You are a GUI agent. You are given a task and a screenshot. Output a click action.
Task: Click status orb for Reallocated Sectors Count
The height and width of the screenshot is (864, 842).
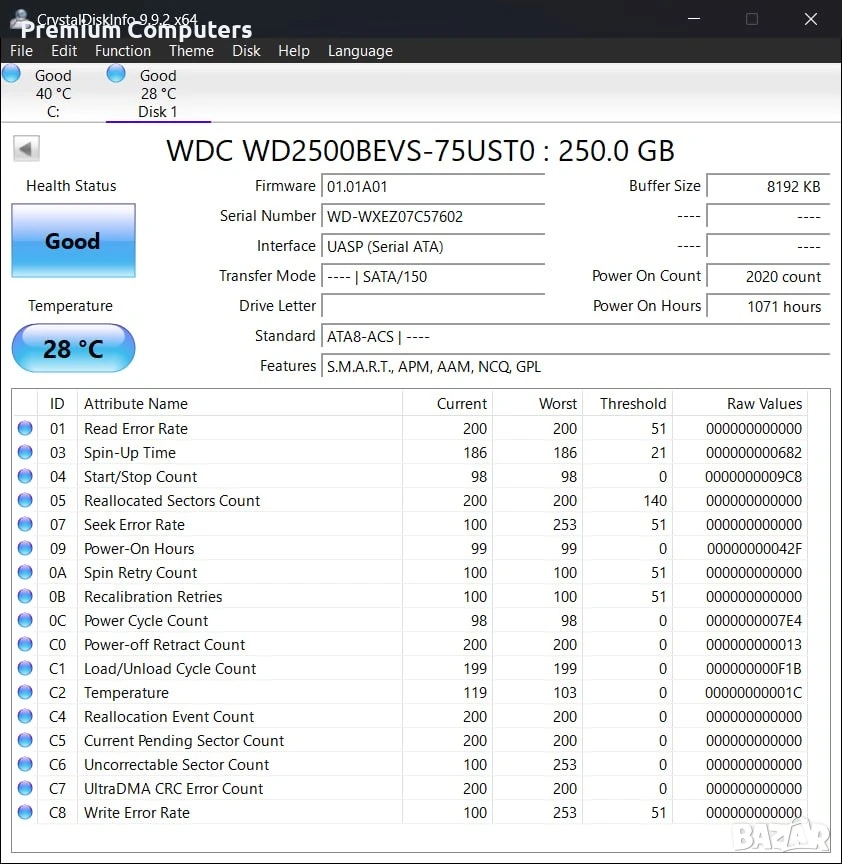pos(25,500)
